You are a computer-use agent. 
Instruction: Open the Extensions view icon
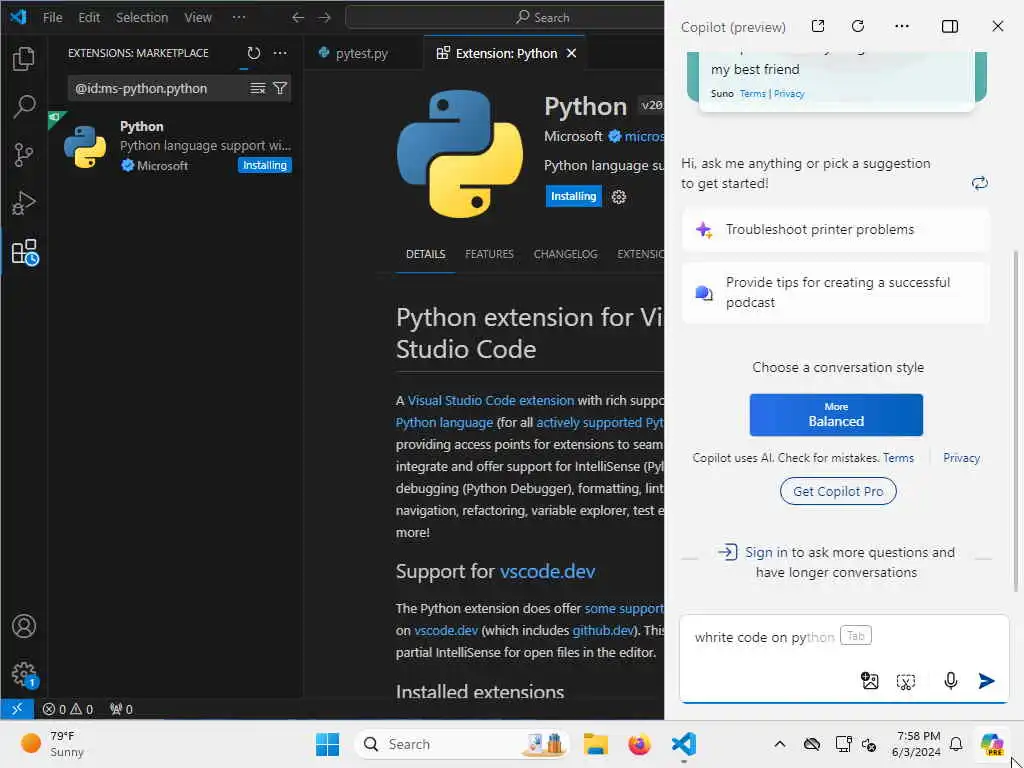click(25, 252)
